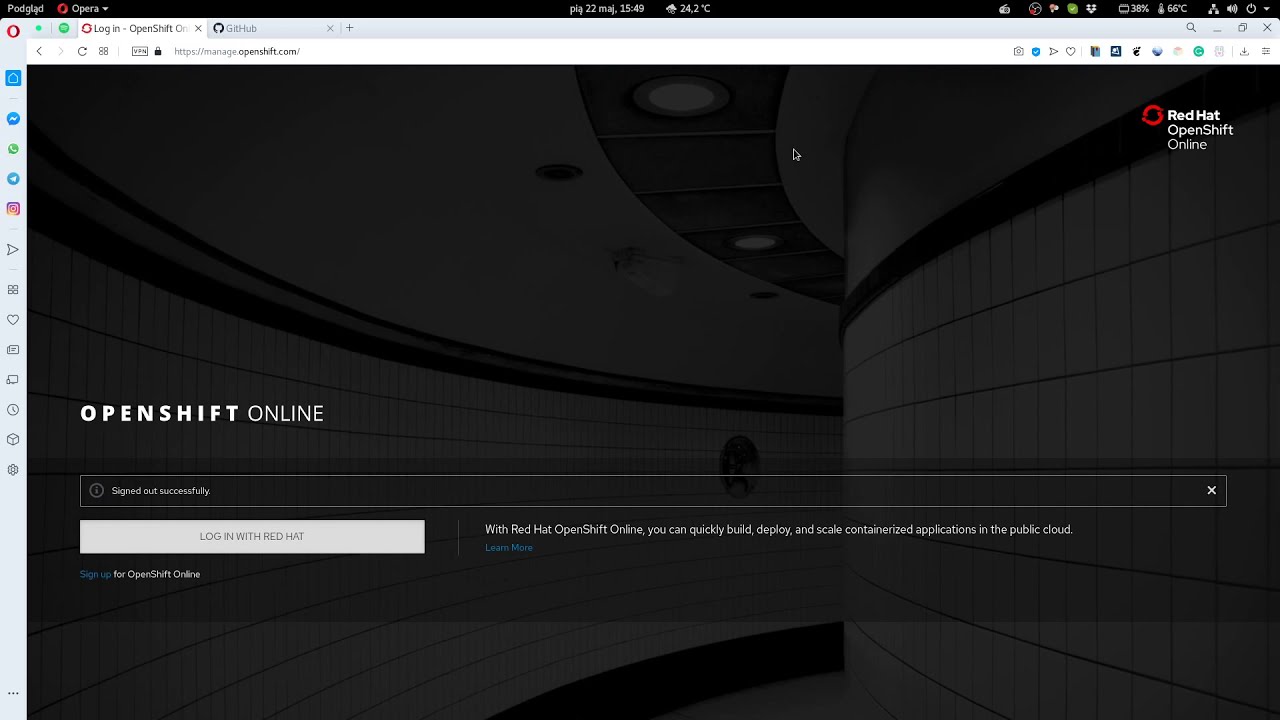
Task: Open Extensions cube icon in sidebar
Action: [x=13, y=439]
